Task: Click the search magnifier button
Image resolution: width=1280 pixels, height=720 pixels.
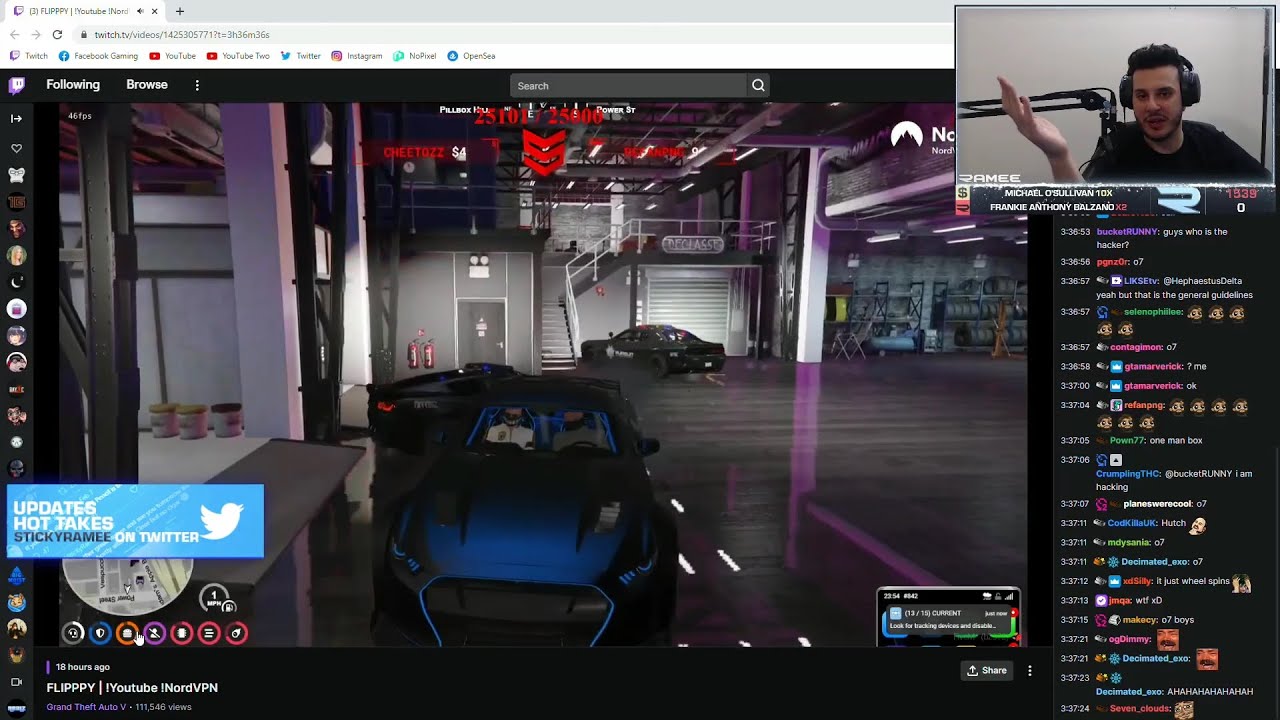Action: 758,85
